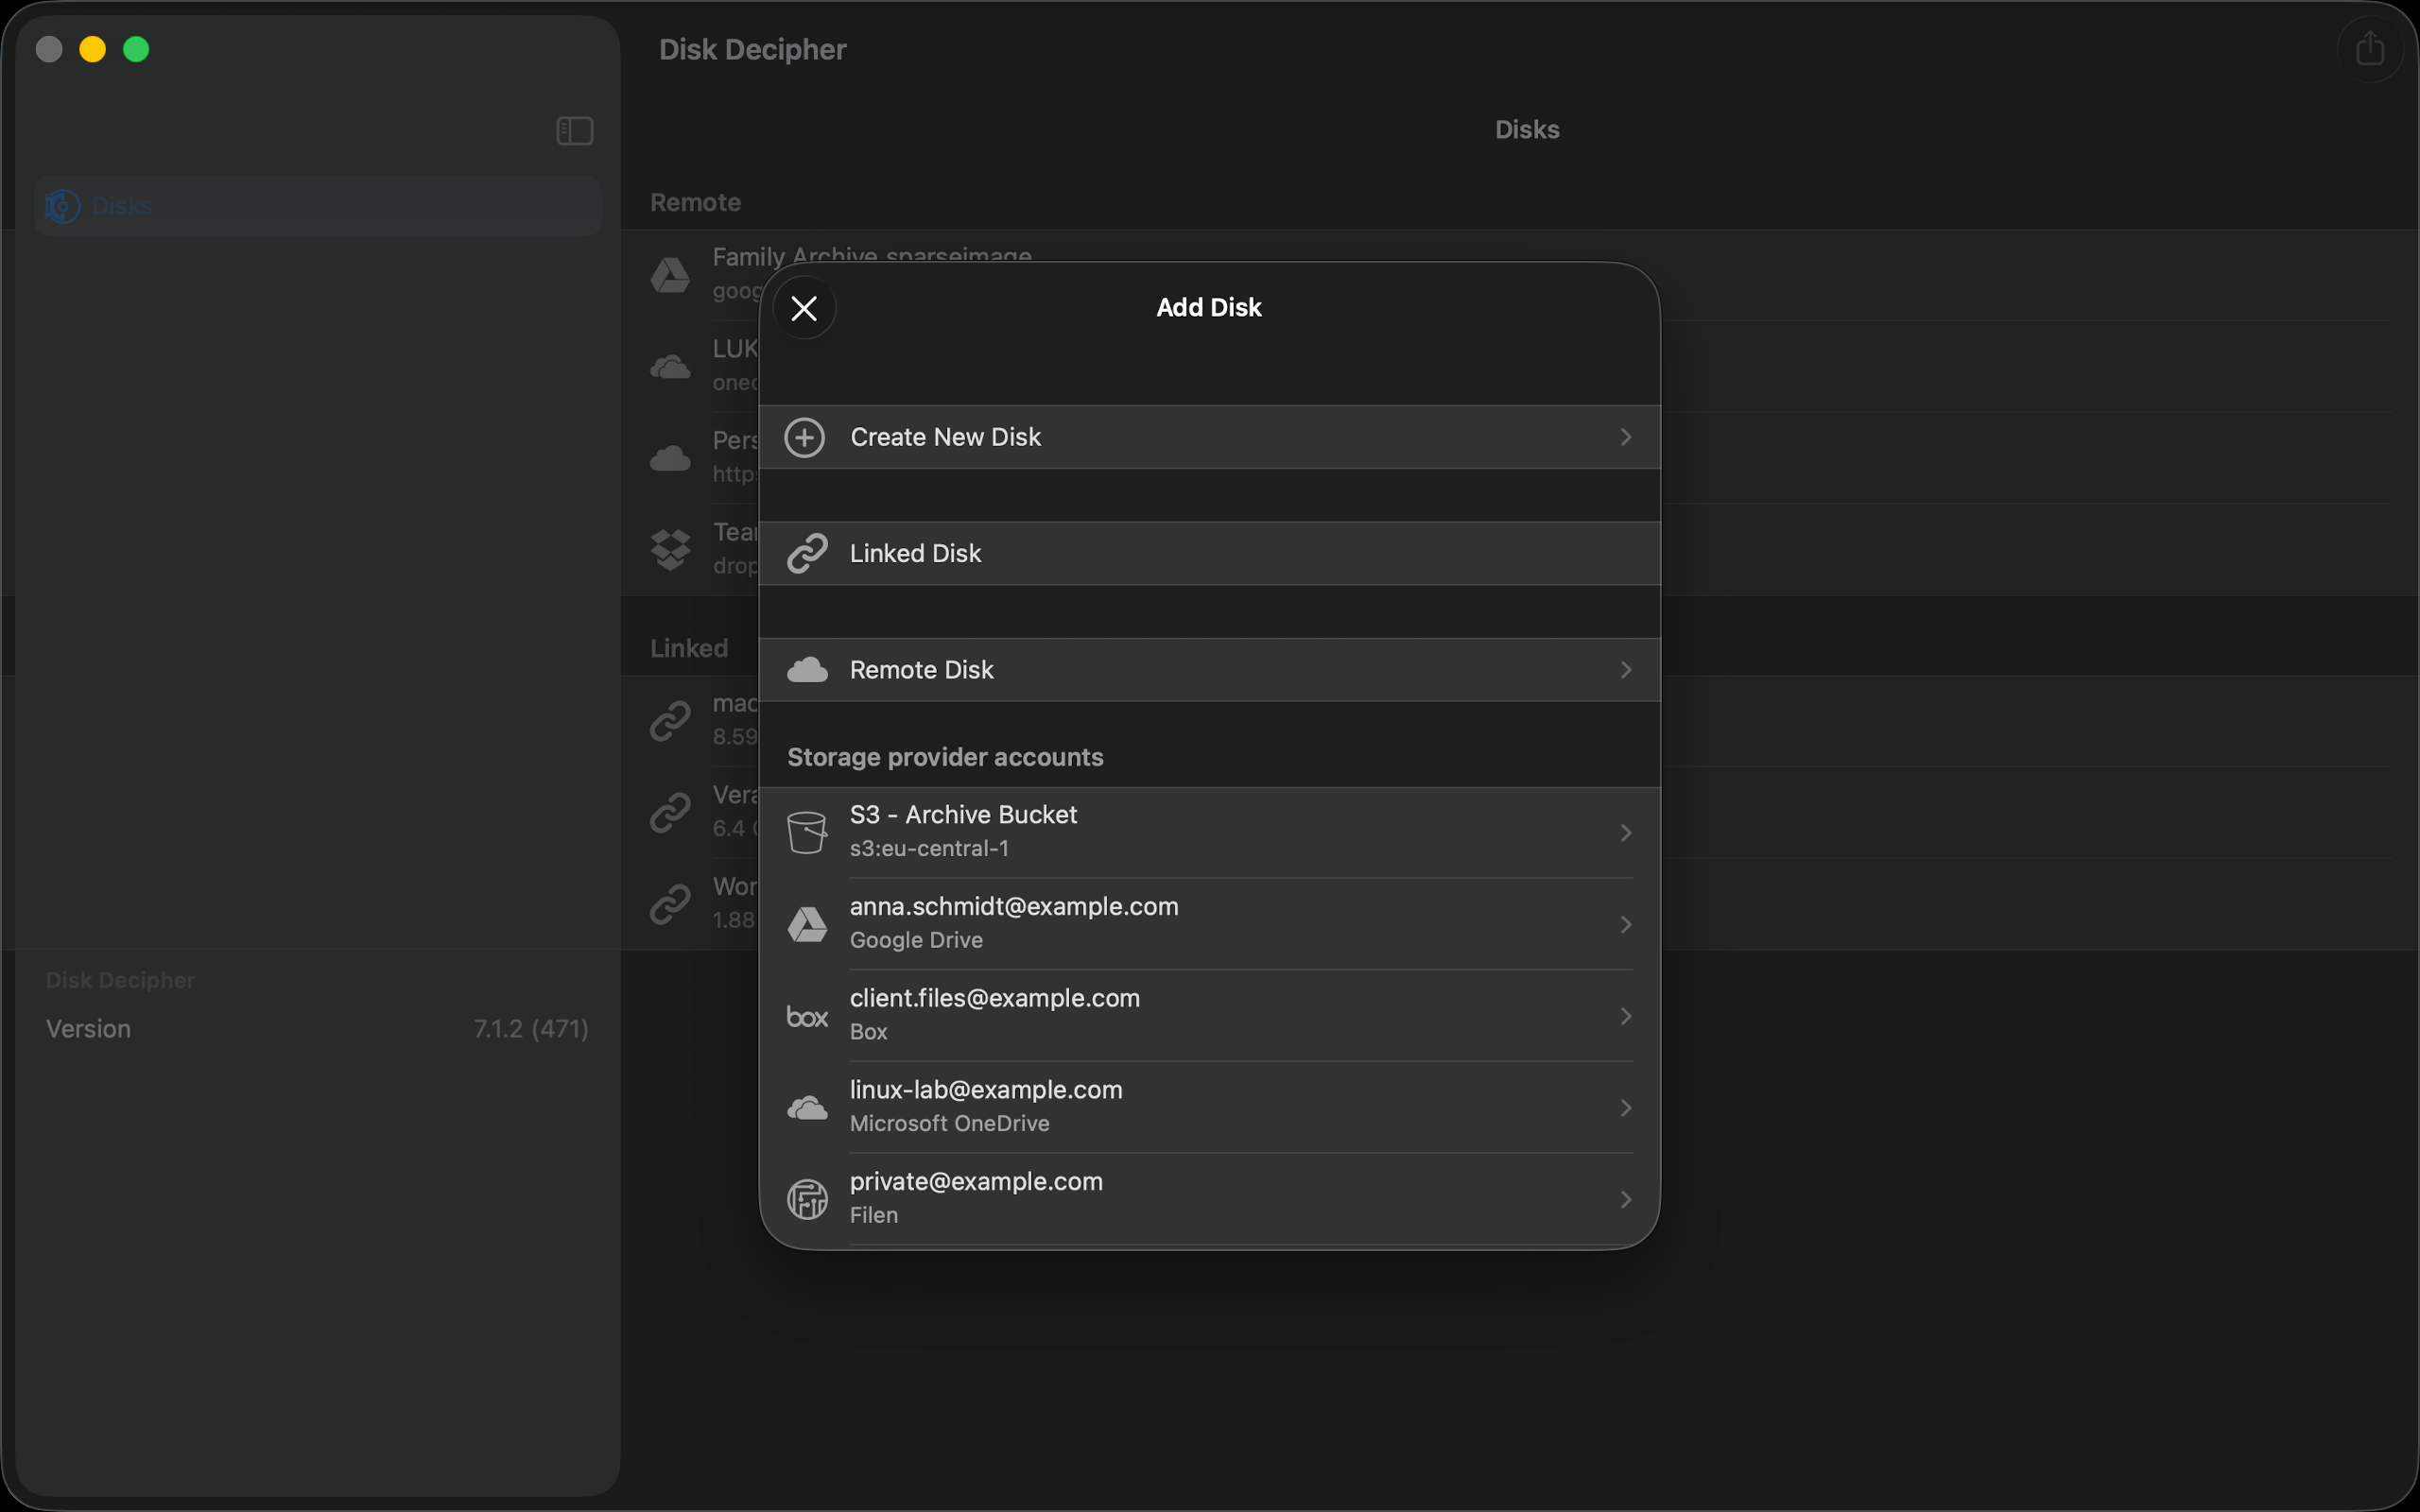Expand the S3 - Archive Bucket chevron

tap(1626, 832)
